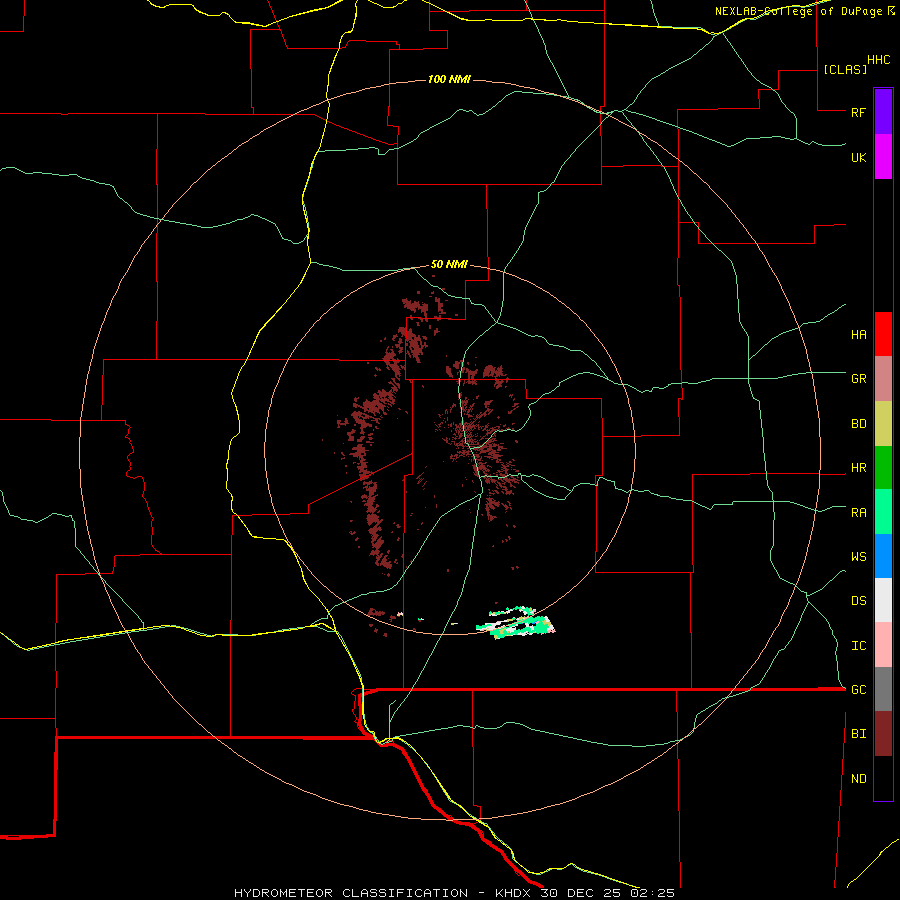Click the GC gray legend swatch
The width and height of the screenshot is (900, 900).
(883, 689)
